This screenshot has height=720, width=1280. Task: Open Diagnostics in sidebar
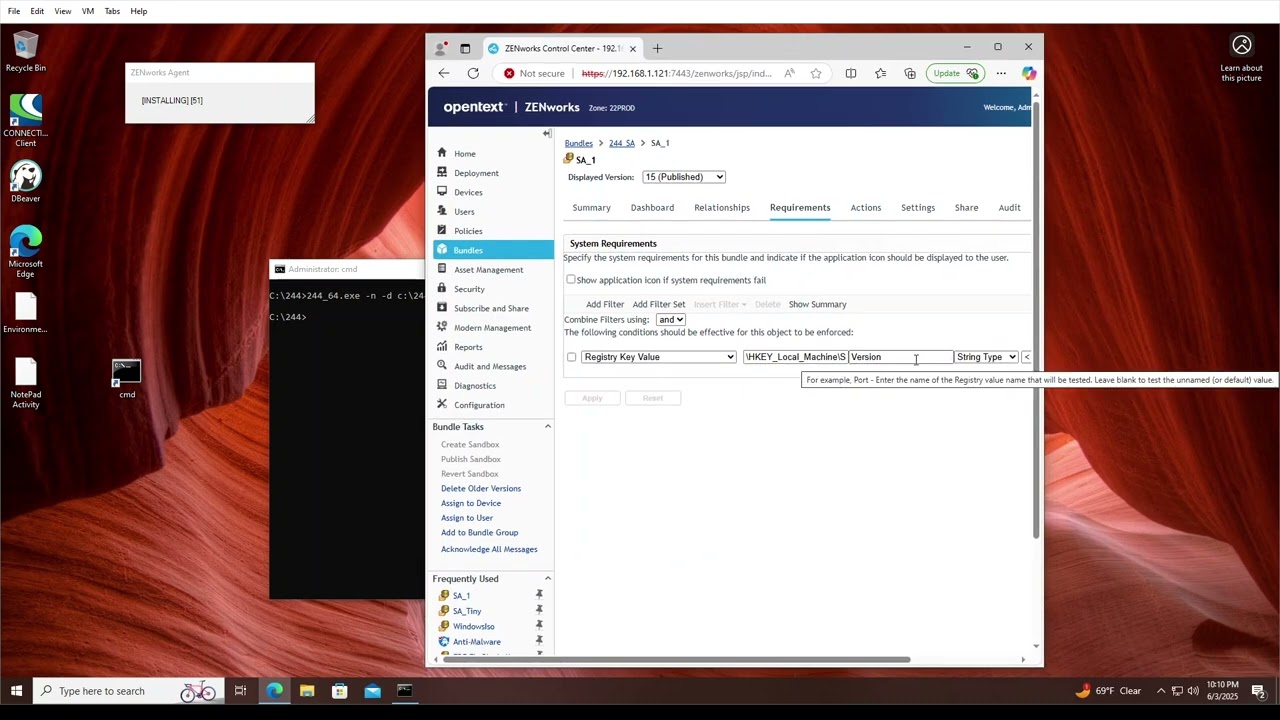pyautogui.click(x=474, y=386)
